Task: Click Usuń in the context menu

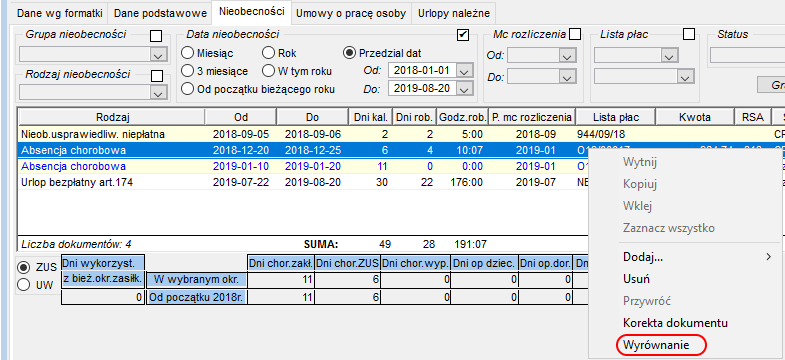Action: (636, 279)
